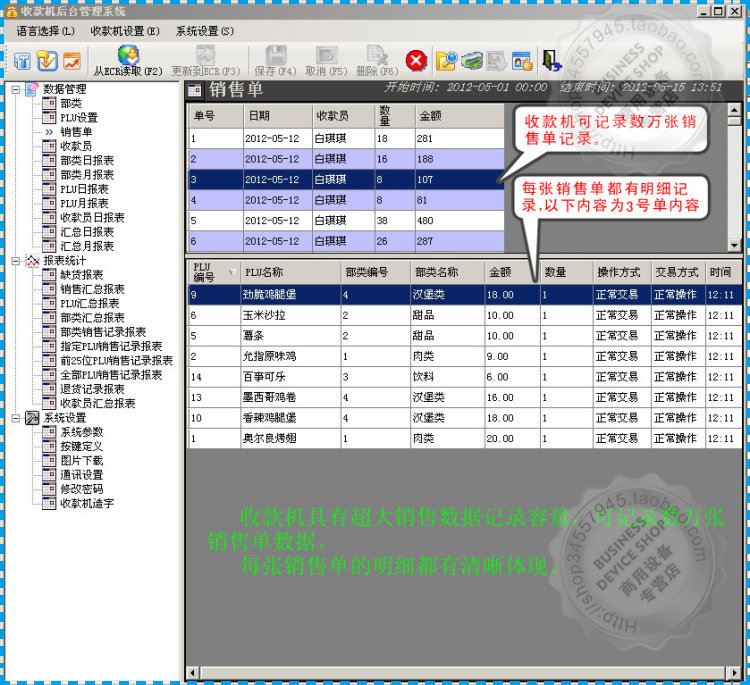
Task: Select 收款员日报表 in the tree
Action: 92,218
